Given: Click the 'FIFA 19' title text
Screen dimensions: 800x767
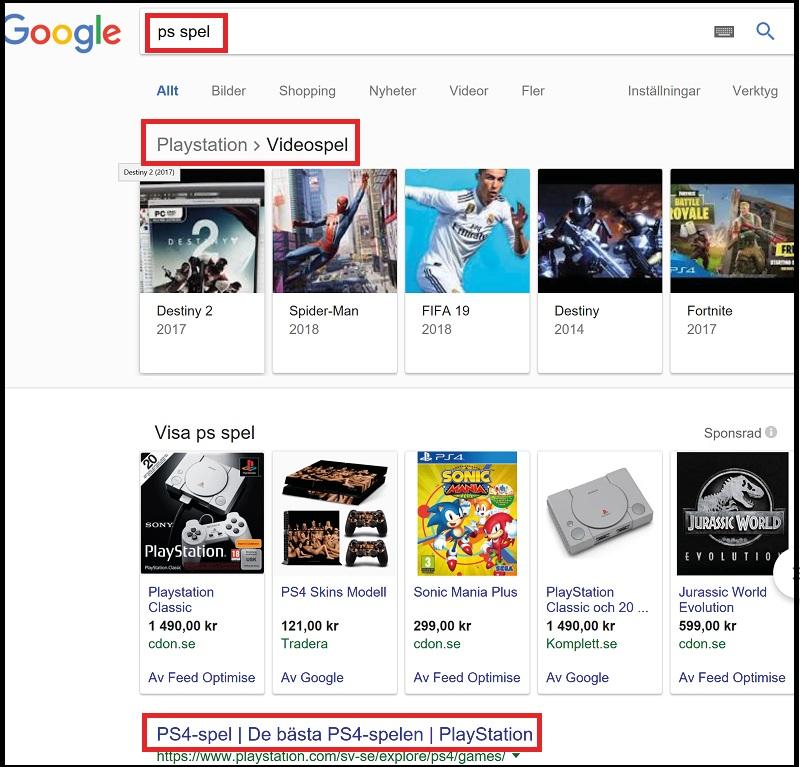Looking at the screenshot, I should pos(445,311).
